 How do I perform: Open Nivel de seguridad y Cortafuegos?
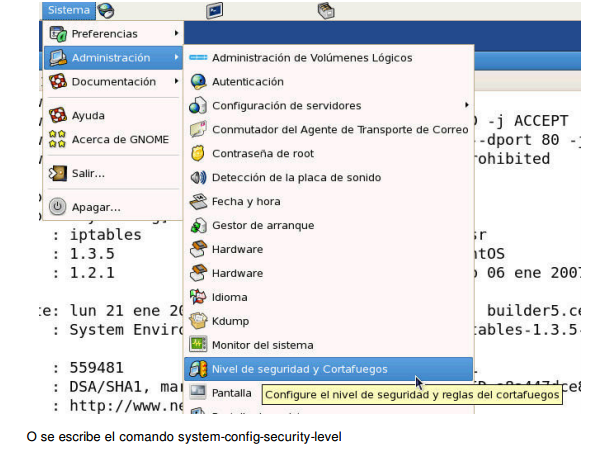coord(299,369)
